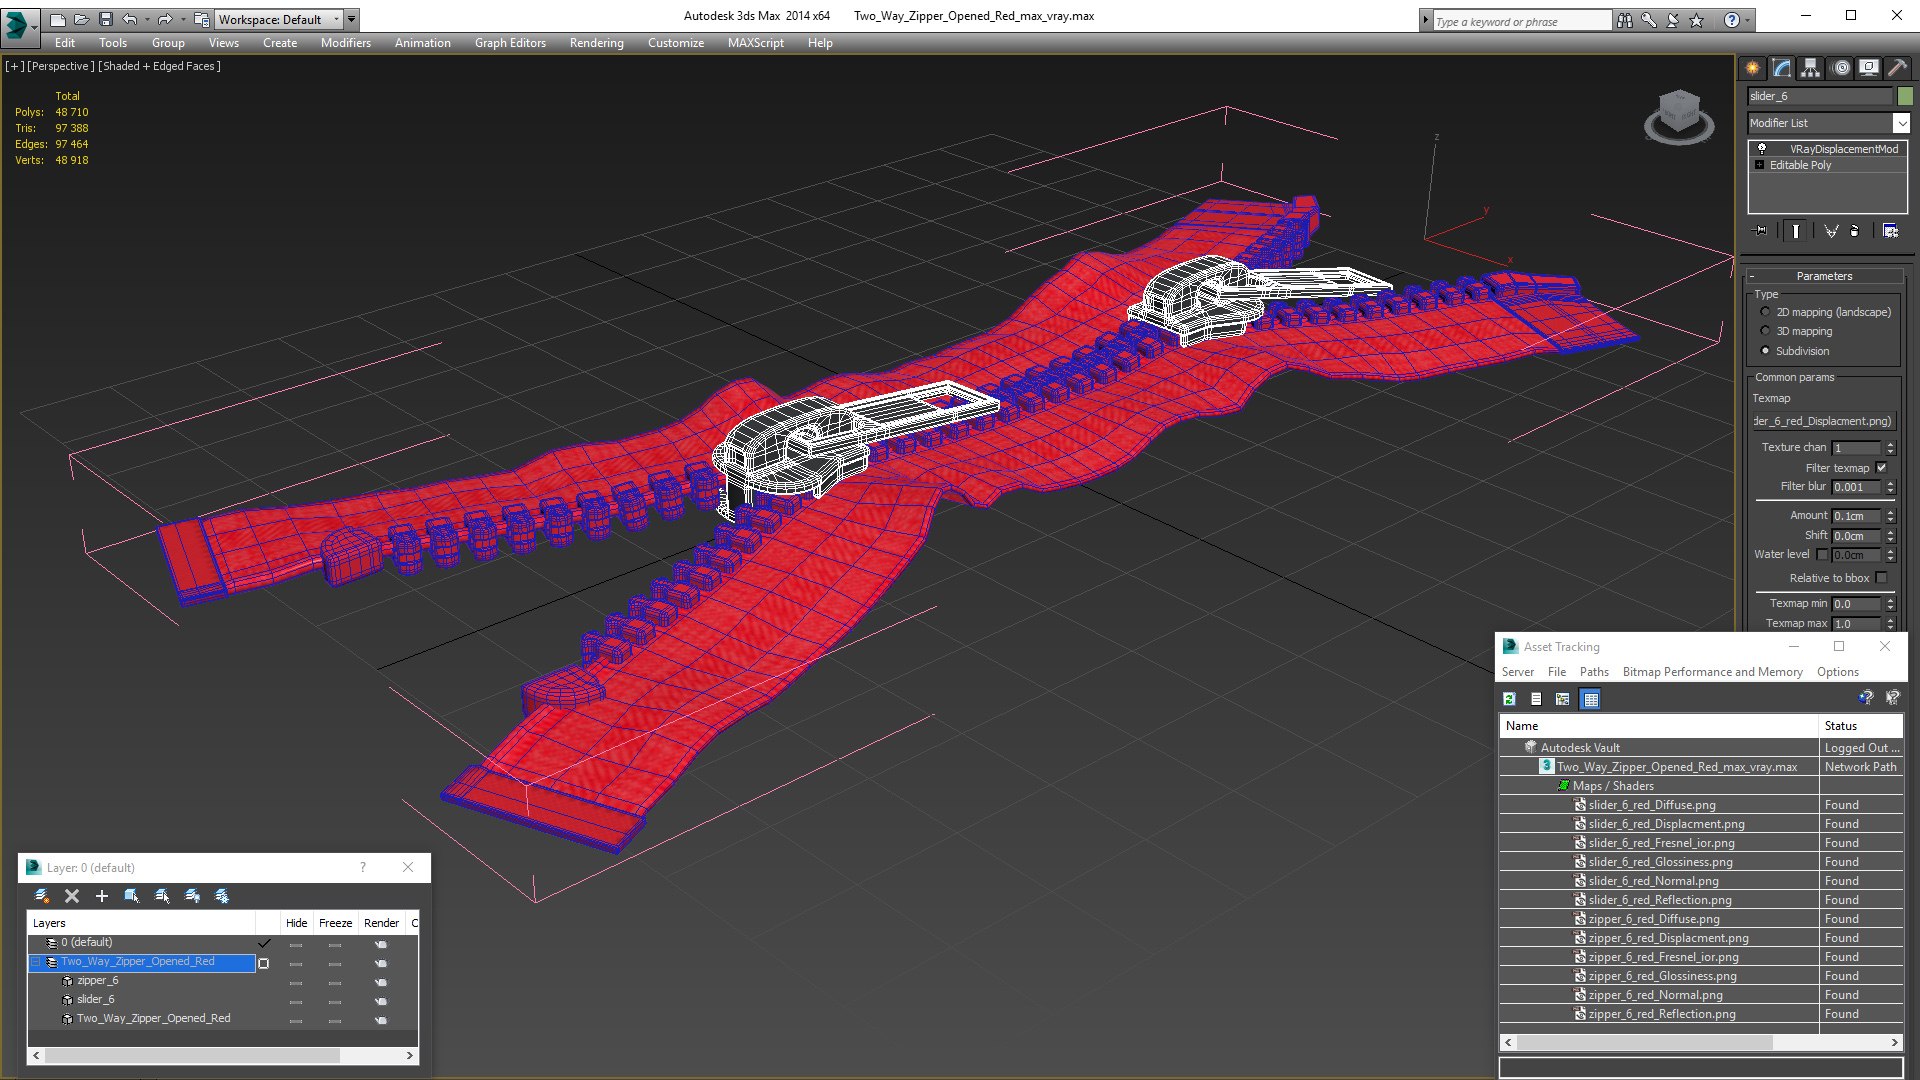Click the Texmap displacement map button
The image size is (1920, 1080).
click(x=1824, y=421)
